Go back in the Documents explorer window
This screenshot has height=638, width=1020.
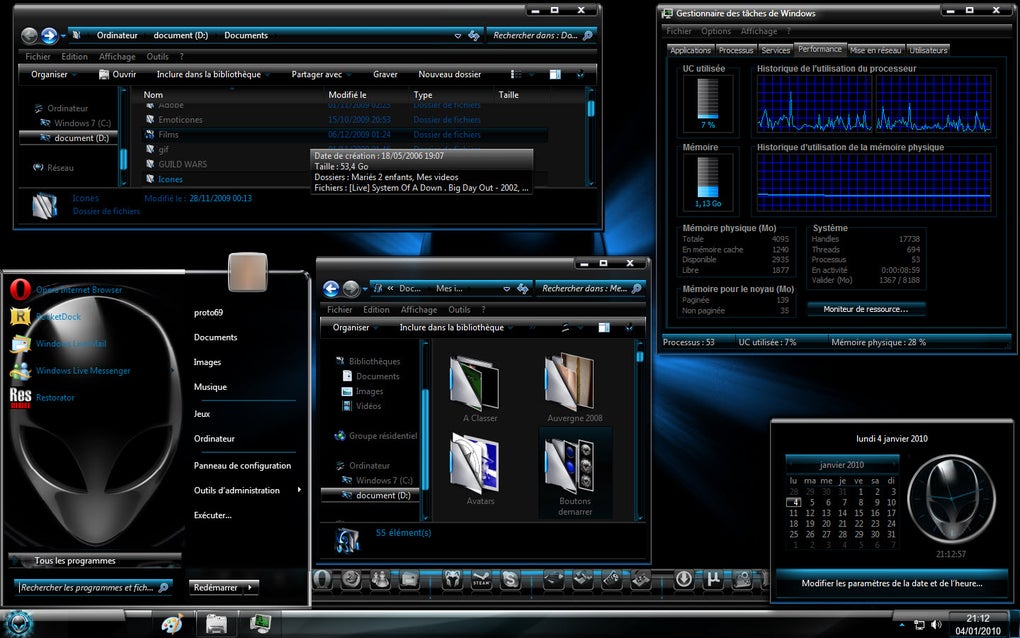(x=29, y=35)
